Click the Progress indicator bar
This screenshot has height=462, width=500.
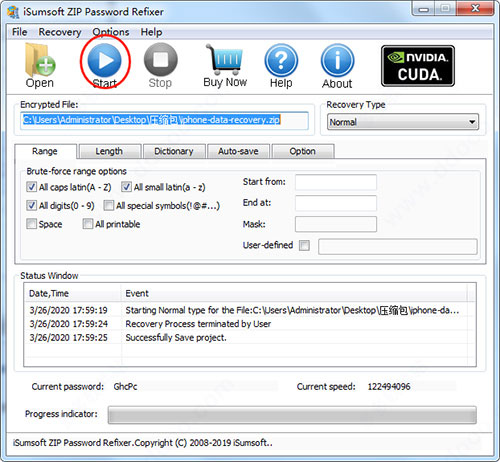292,415
